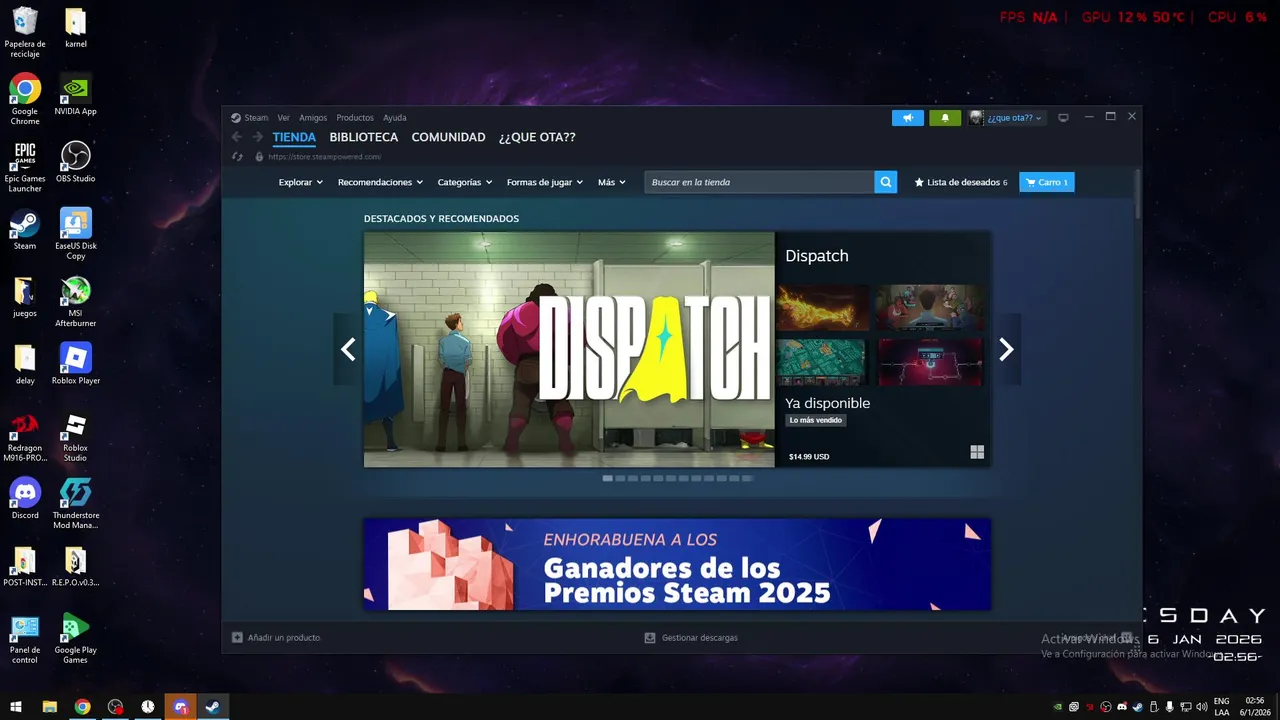Open Roblox Player desktop icon
This screenshot has height=720, width=1280.
76,364
